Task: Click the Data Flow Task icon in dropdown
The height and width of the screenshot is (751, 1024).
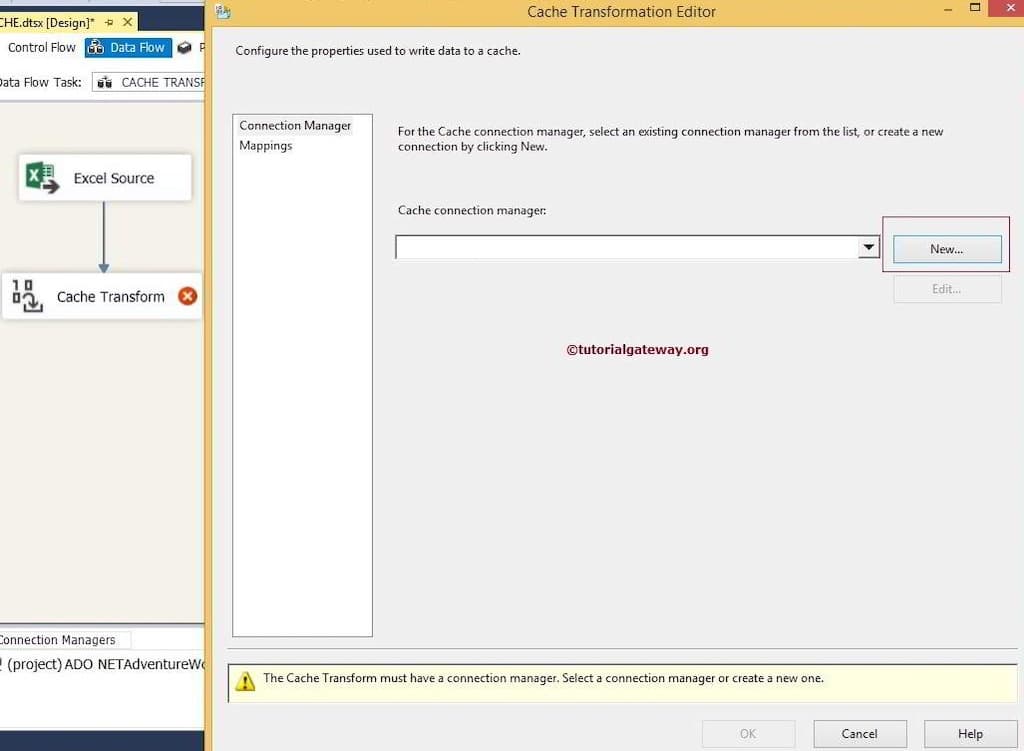Action: click(104, 82)
